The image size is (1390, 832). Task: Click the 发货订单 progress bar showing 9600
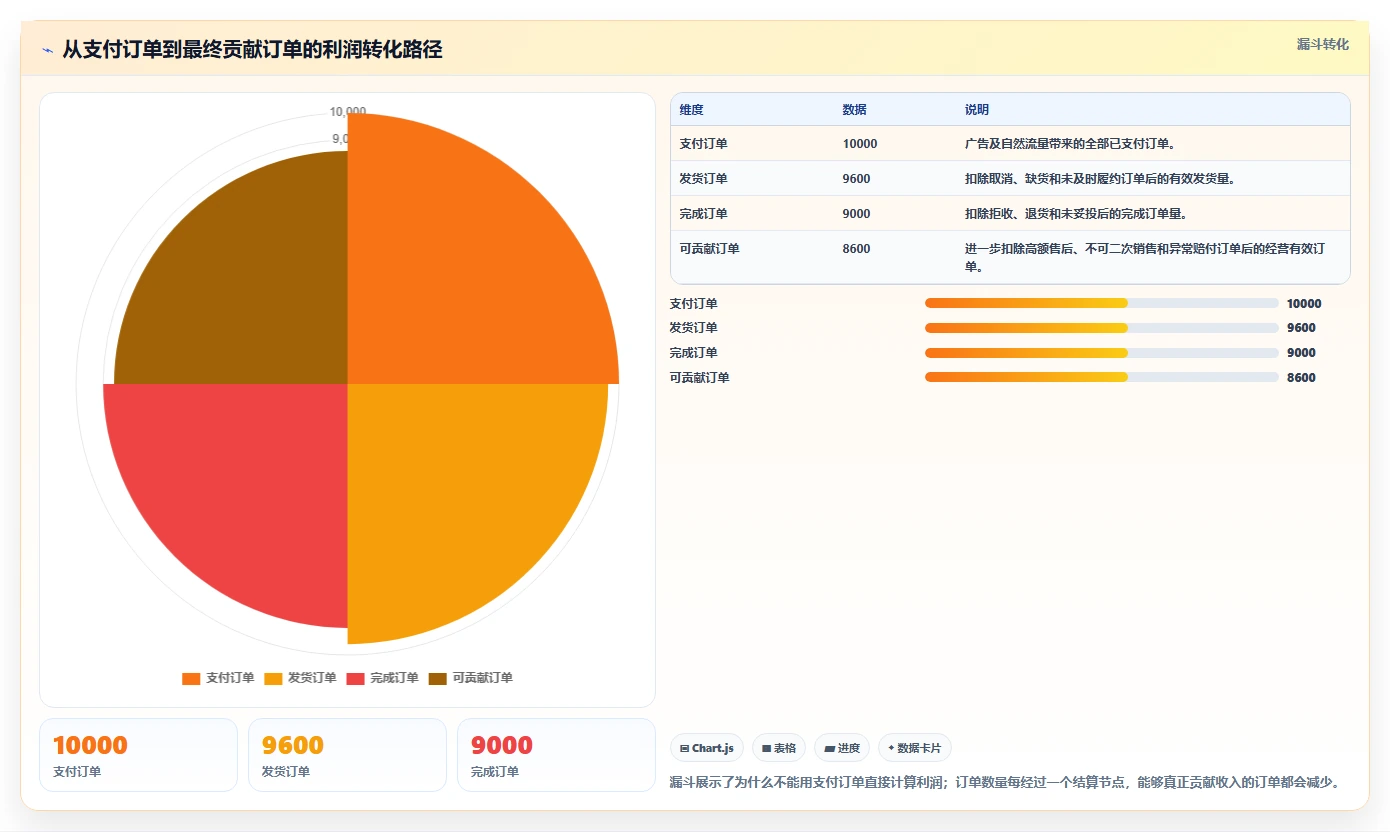(x=1102, y=328)
